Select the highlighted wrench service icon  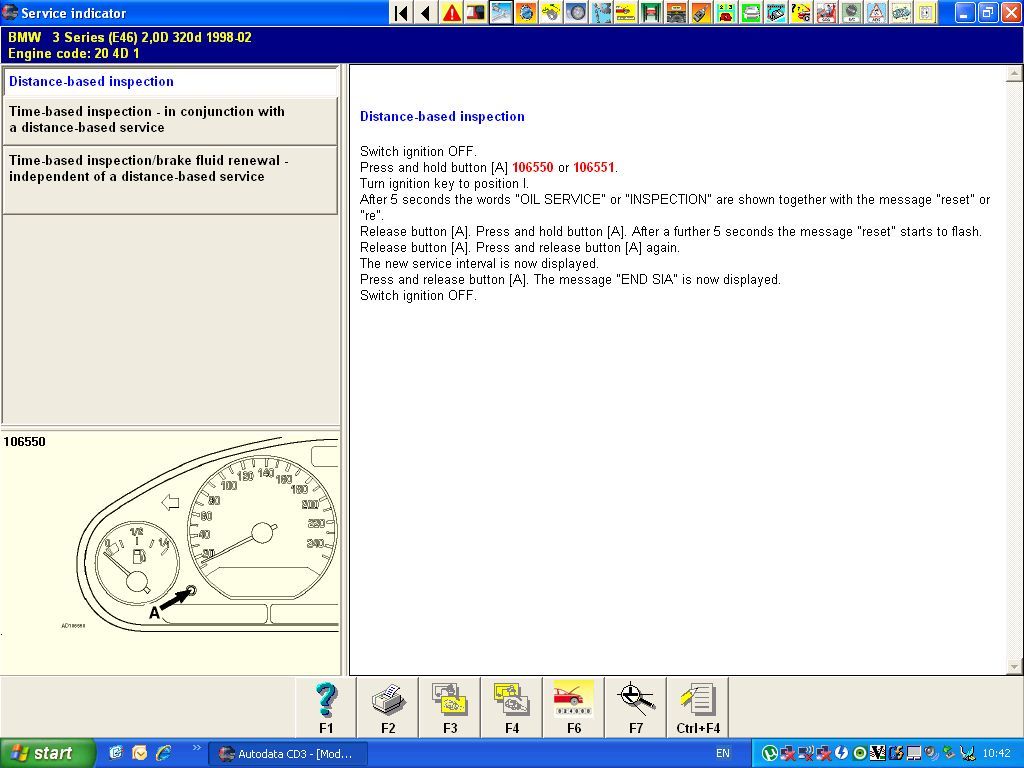pos(501,12)
